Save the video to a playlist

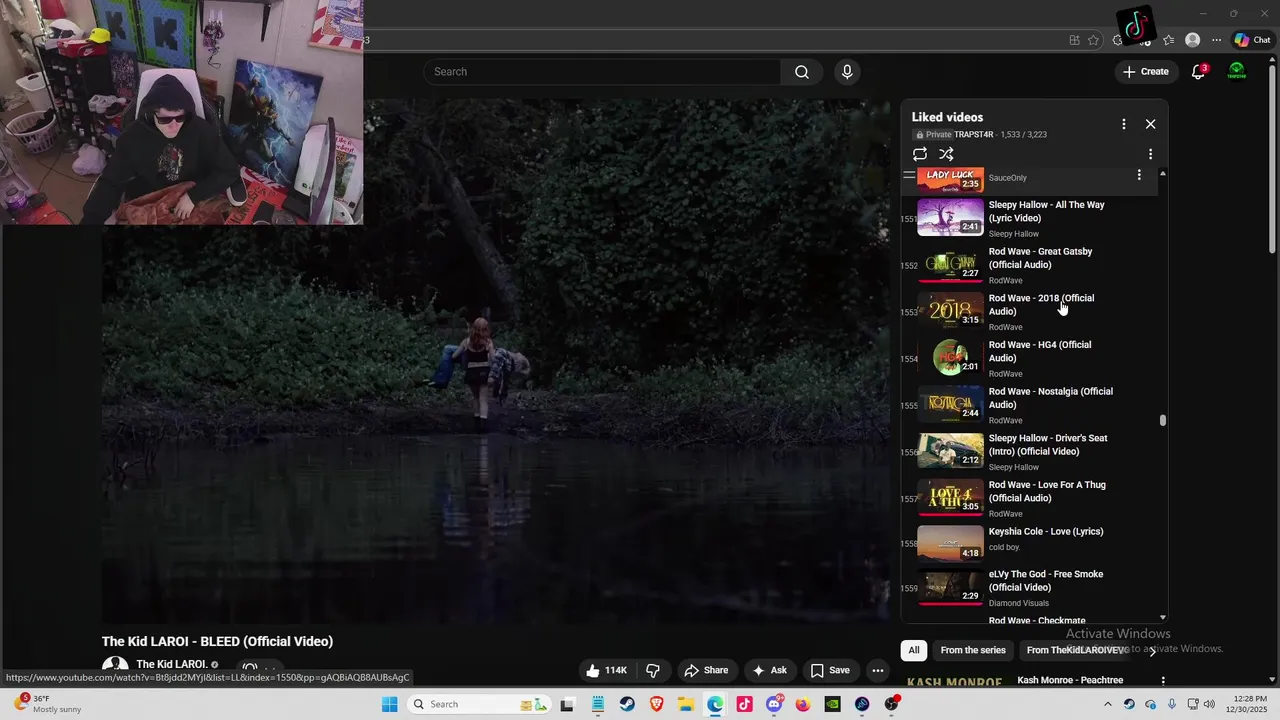coord(830,670)
